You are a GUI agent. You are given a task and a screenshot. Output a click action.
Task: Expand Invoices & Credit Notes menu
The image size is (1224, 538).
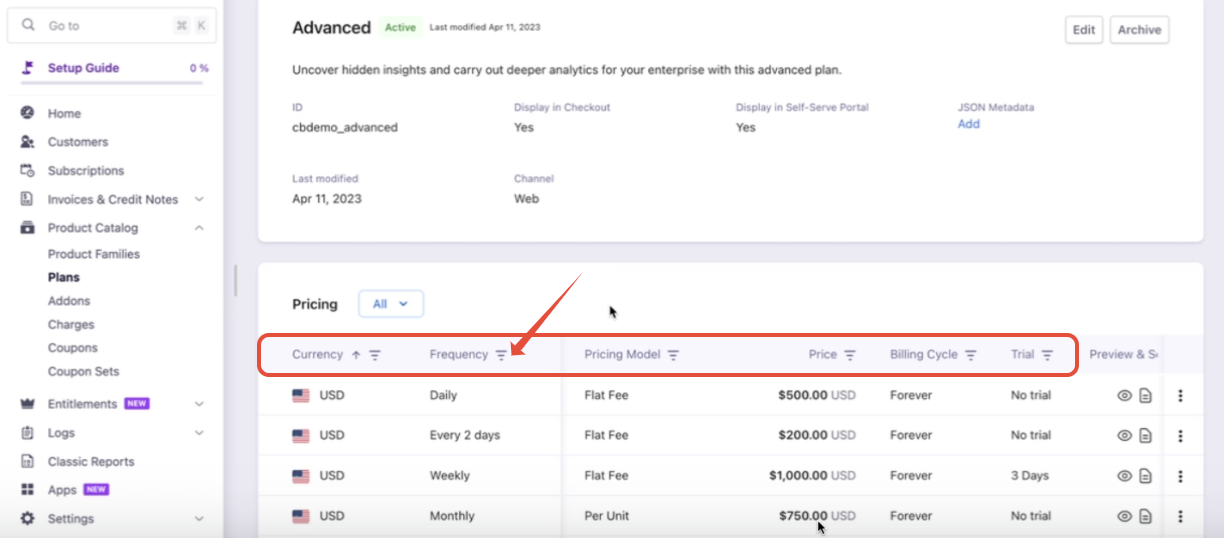tap(199, 199)
